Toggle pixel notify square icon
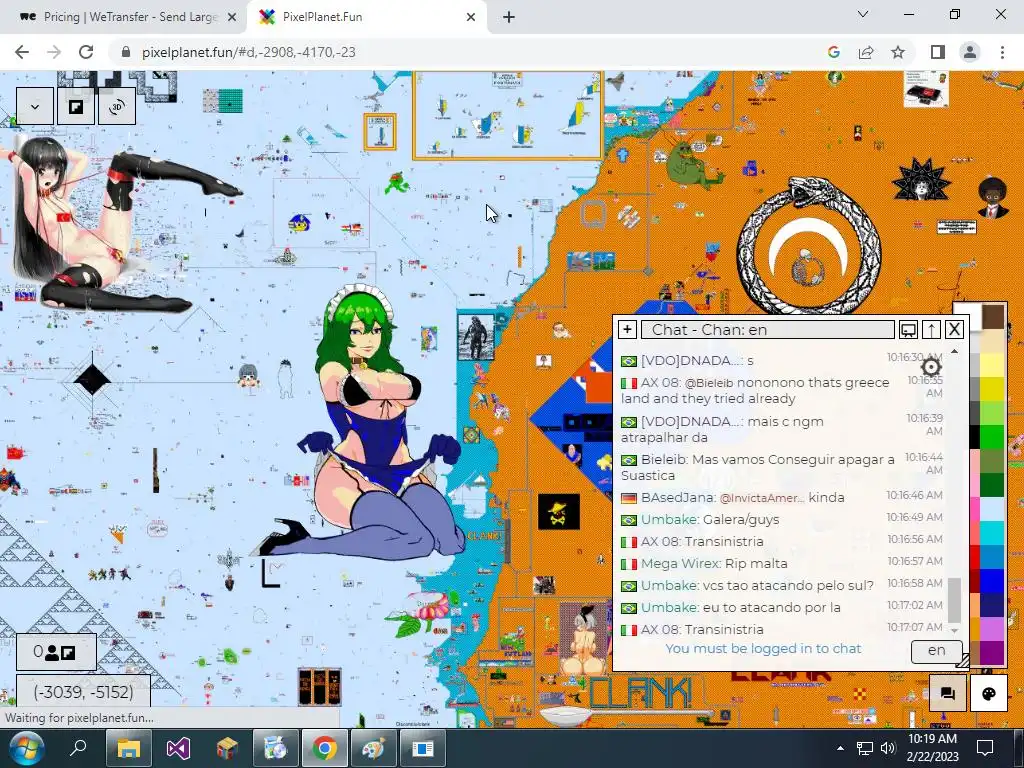This screenshot has width=1024, height=768. [76, 106]
